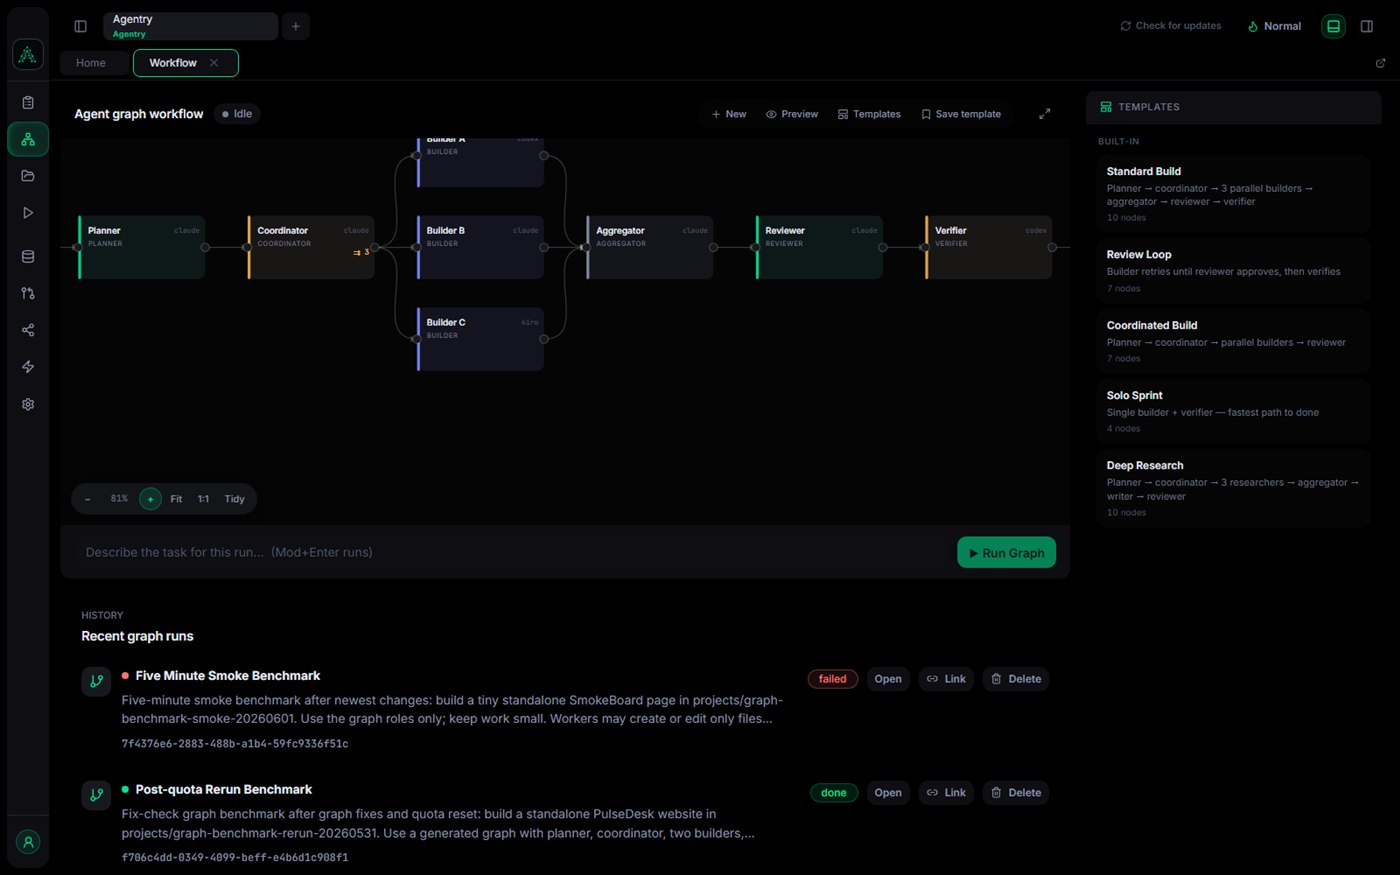
Task: Select the Agentry workspace tab
Action: point(190,26)
